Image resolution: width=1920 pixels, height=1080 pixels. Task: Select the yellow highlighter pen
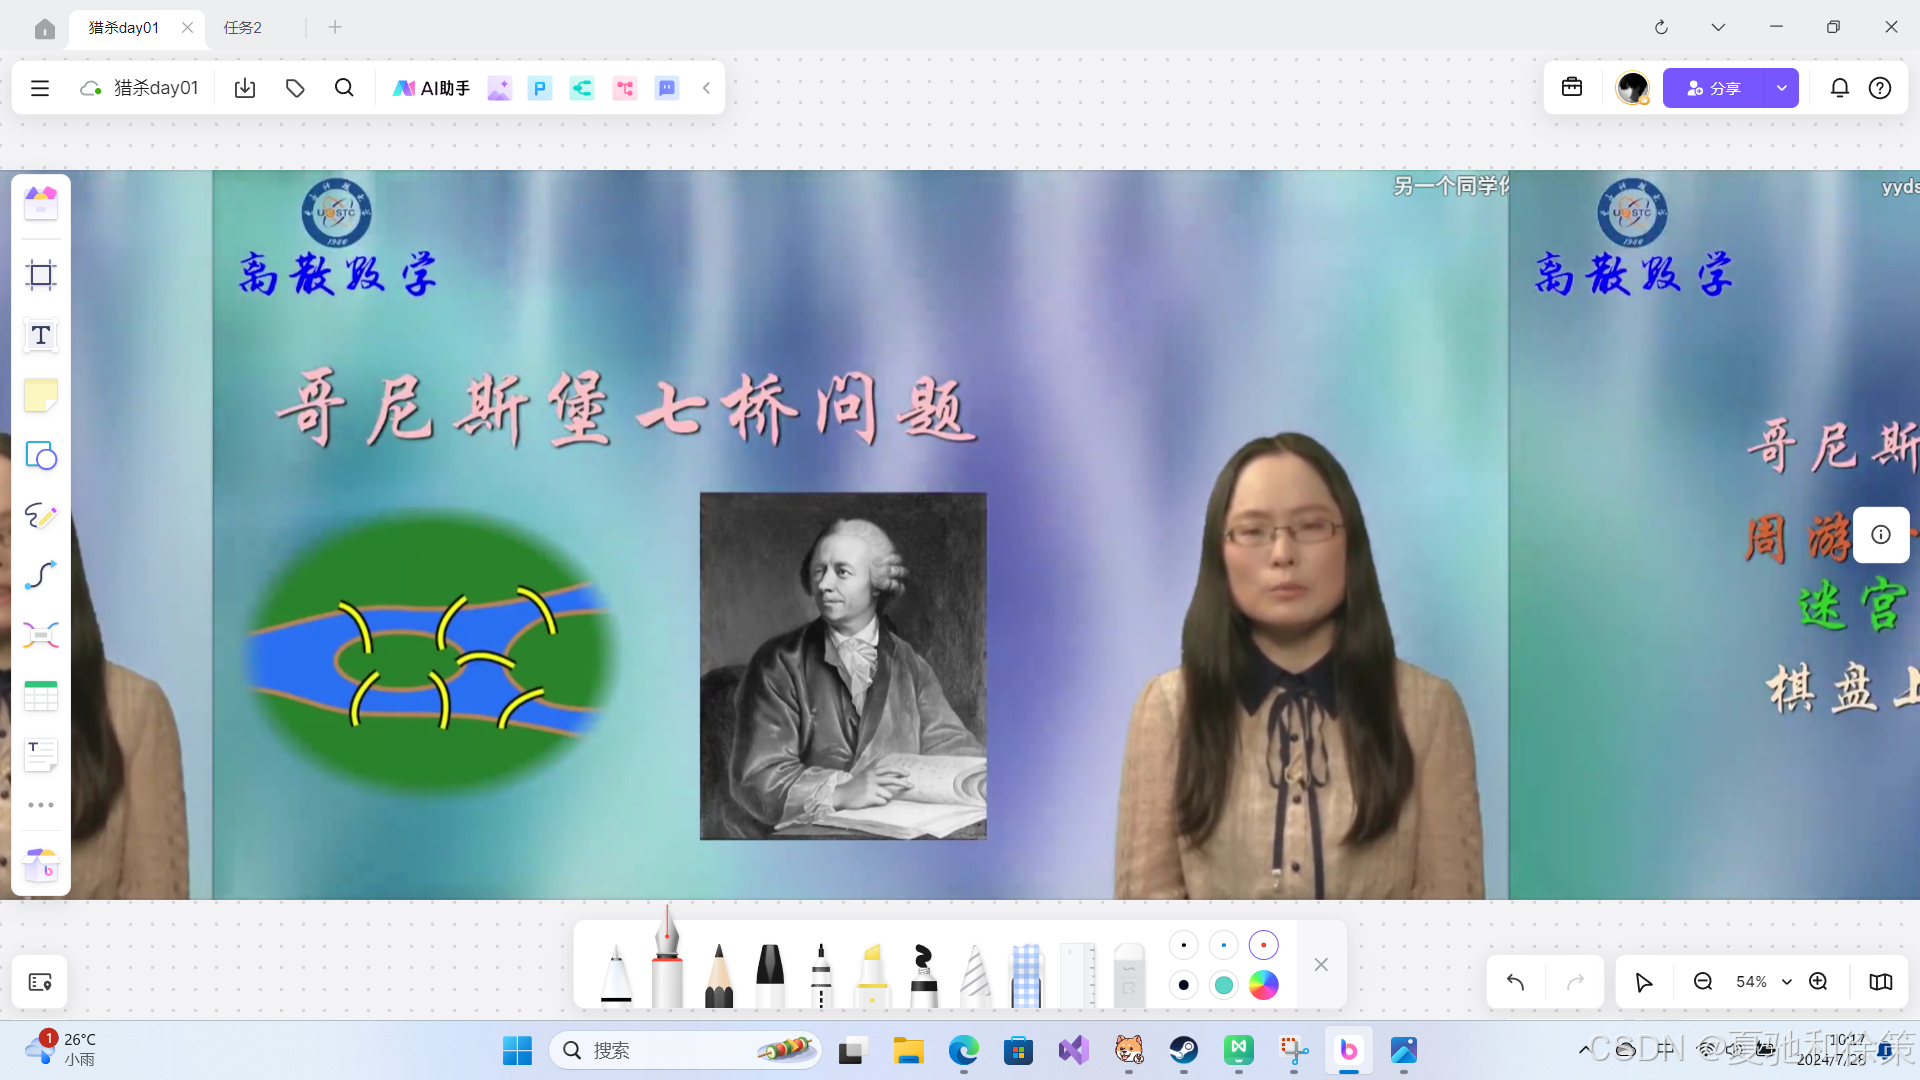click(872, 975)
